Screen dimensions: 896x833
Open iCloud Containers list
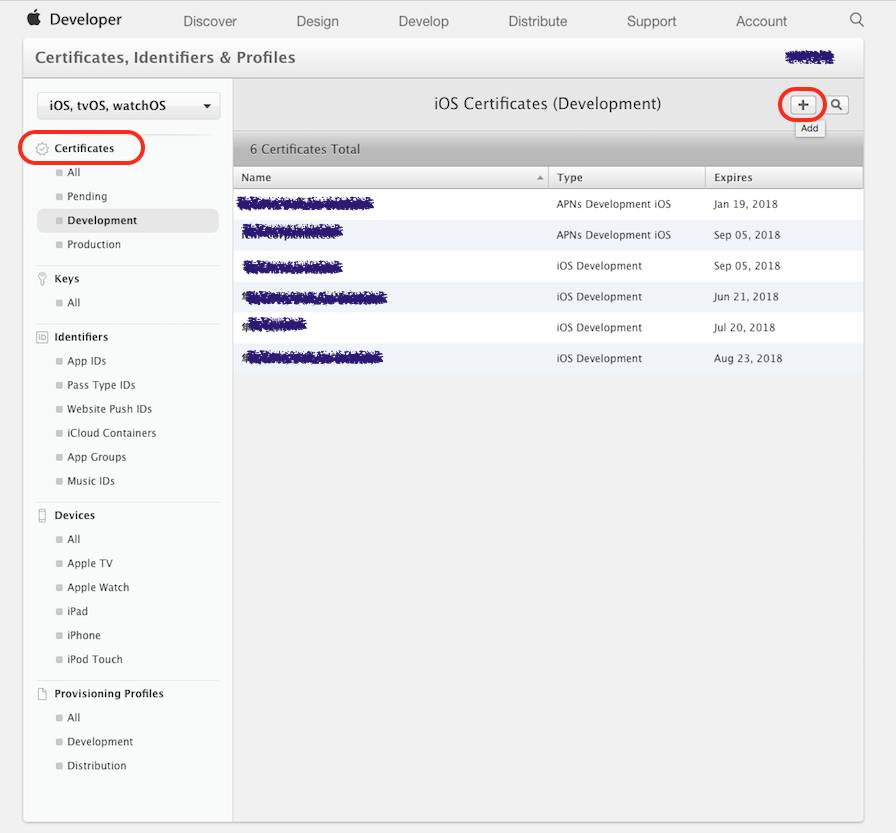(x=111, y=433)
